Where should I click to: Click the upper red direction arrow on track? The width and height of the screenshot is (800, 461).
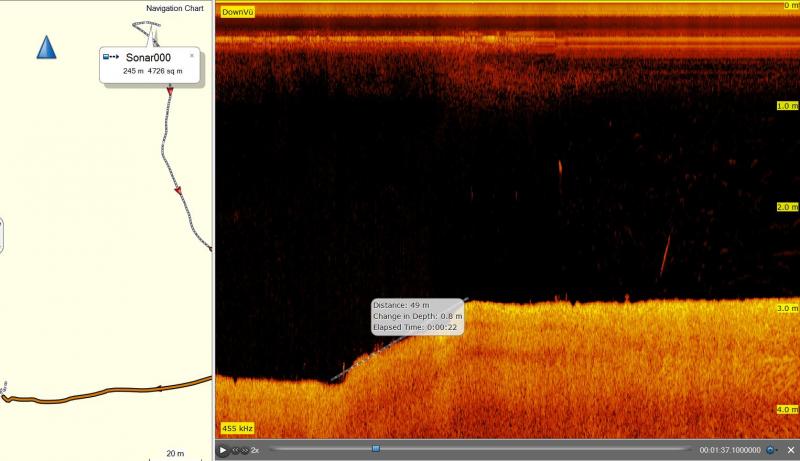coord(170,91)
